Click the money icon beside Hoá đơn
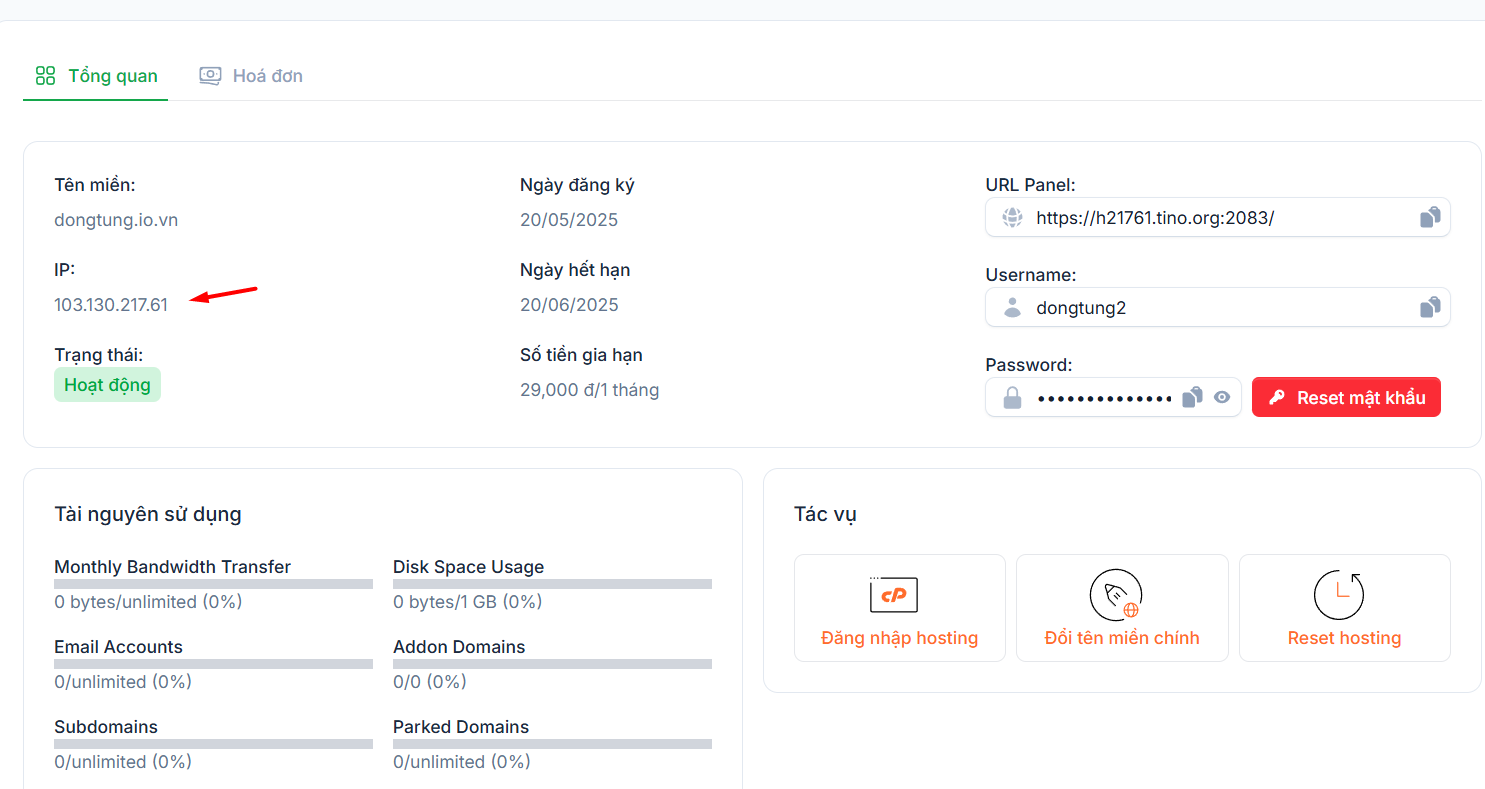Screen dimensions: 1485x789 pyautogui.click(x=210, y=75)
